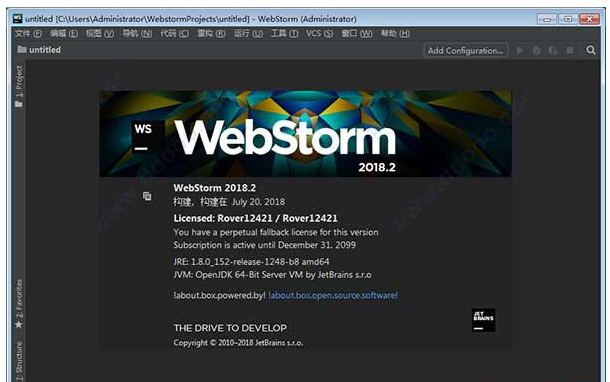Click the Copyright JetBrains s.r.o. line
The width and height of the screenshot is (610, 382).
point(238,343)
